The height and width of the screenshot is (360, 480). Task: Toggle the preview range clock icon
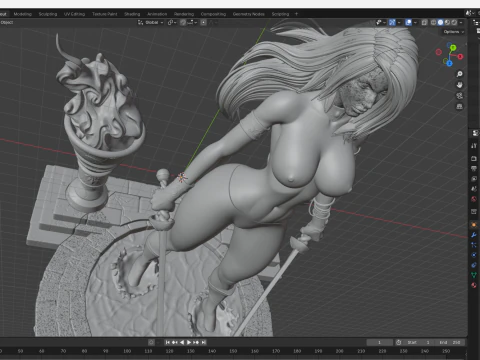tap(398, 342)
